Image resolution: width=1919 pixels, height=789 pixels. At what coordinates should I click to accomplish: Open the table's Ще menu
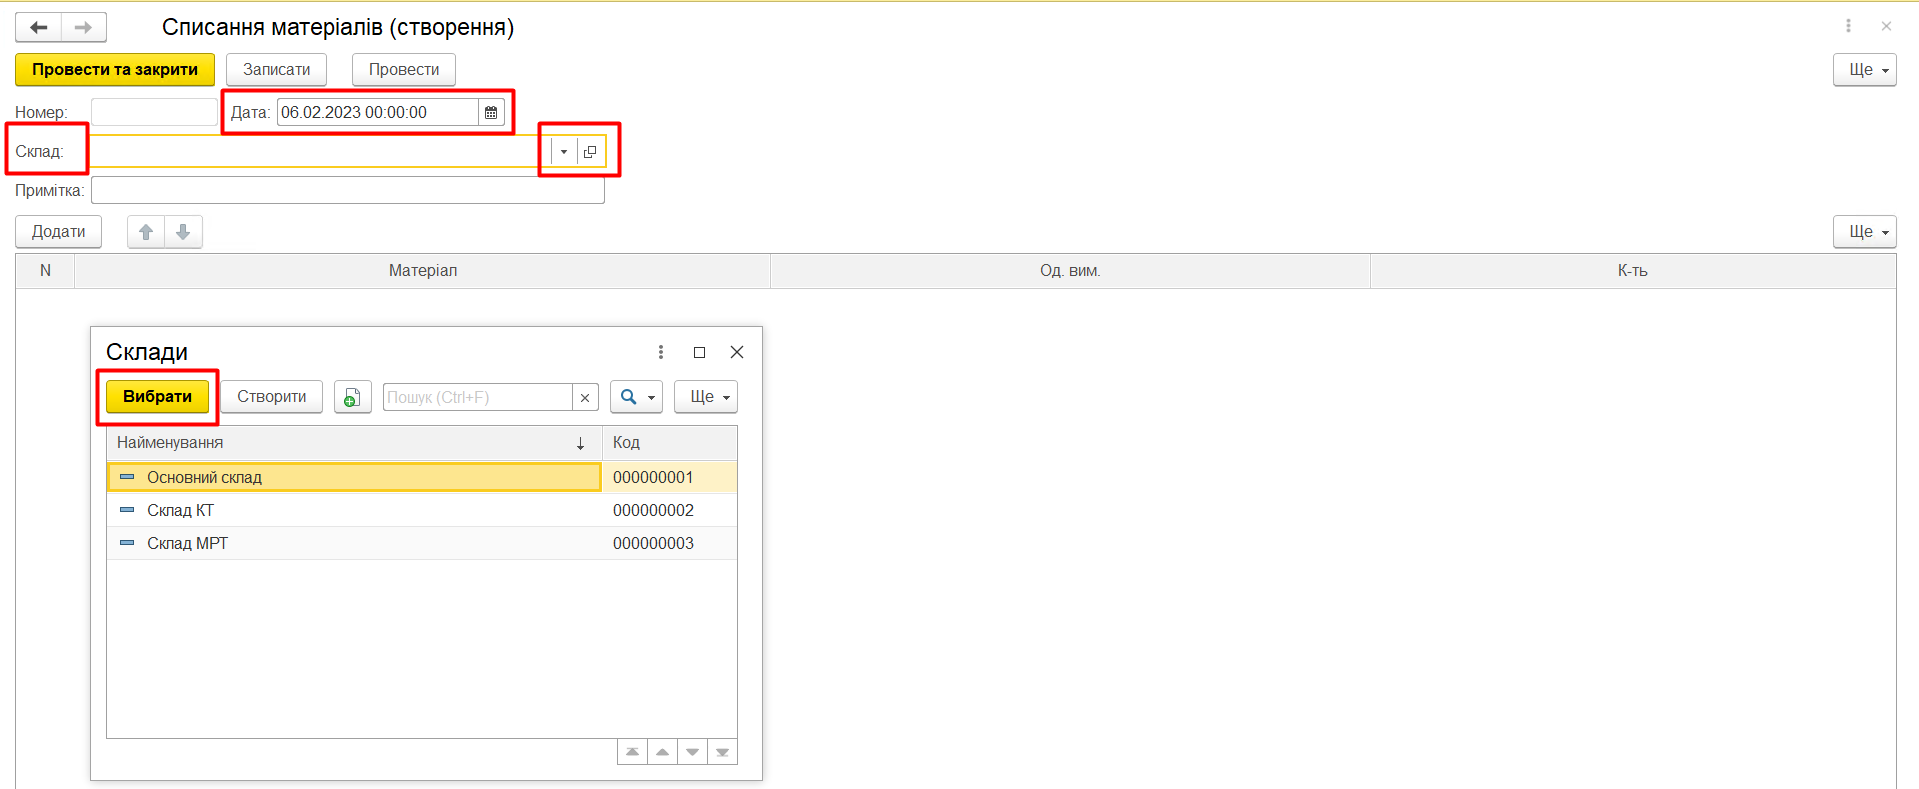pyautogui.click(x=1864, y=232)
